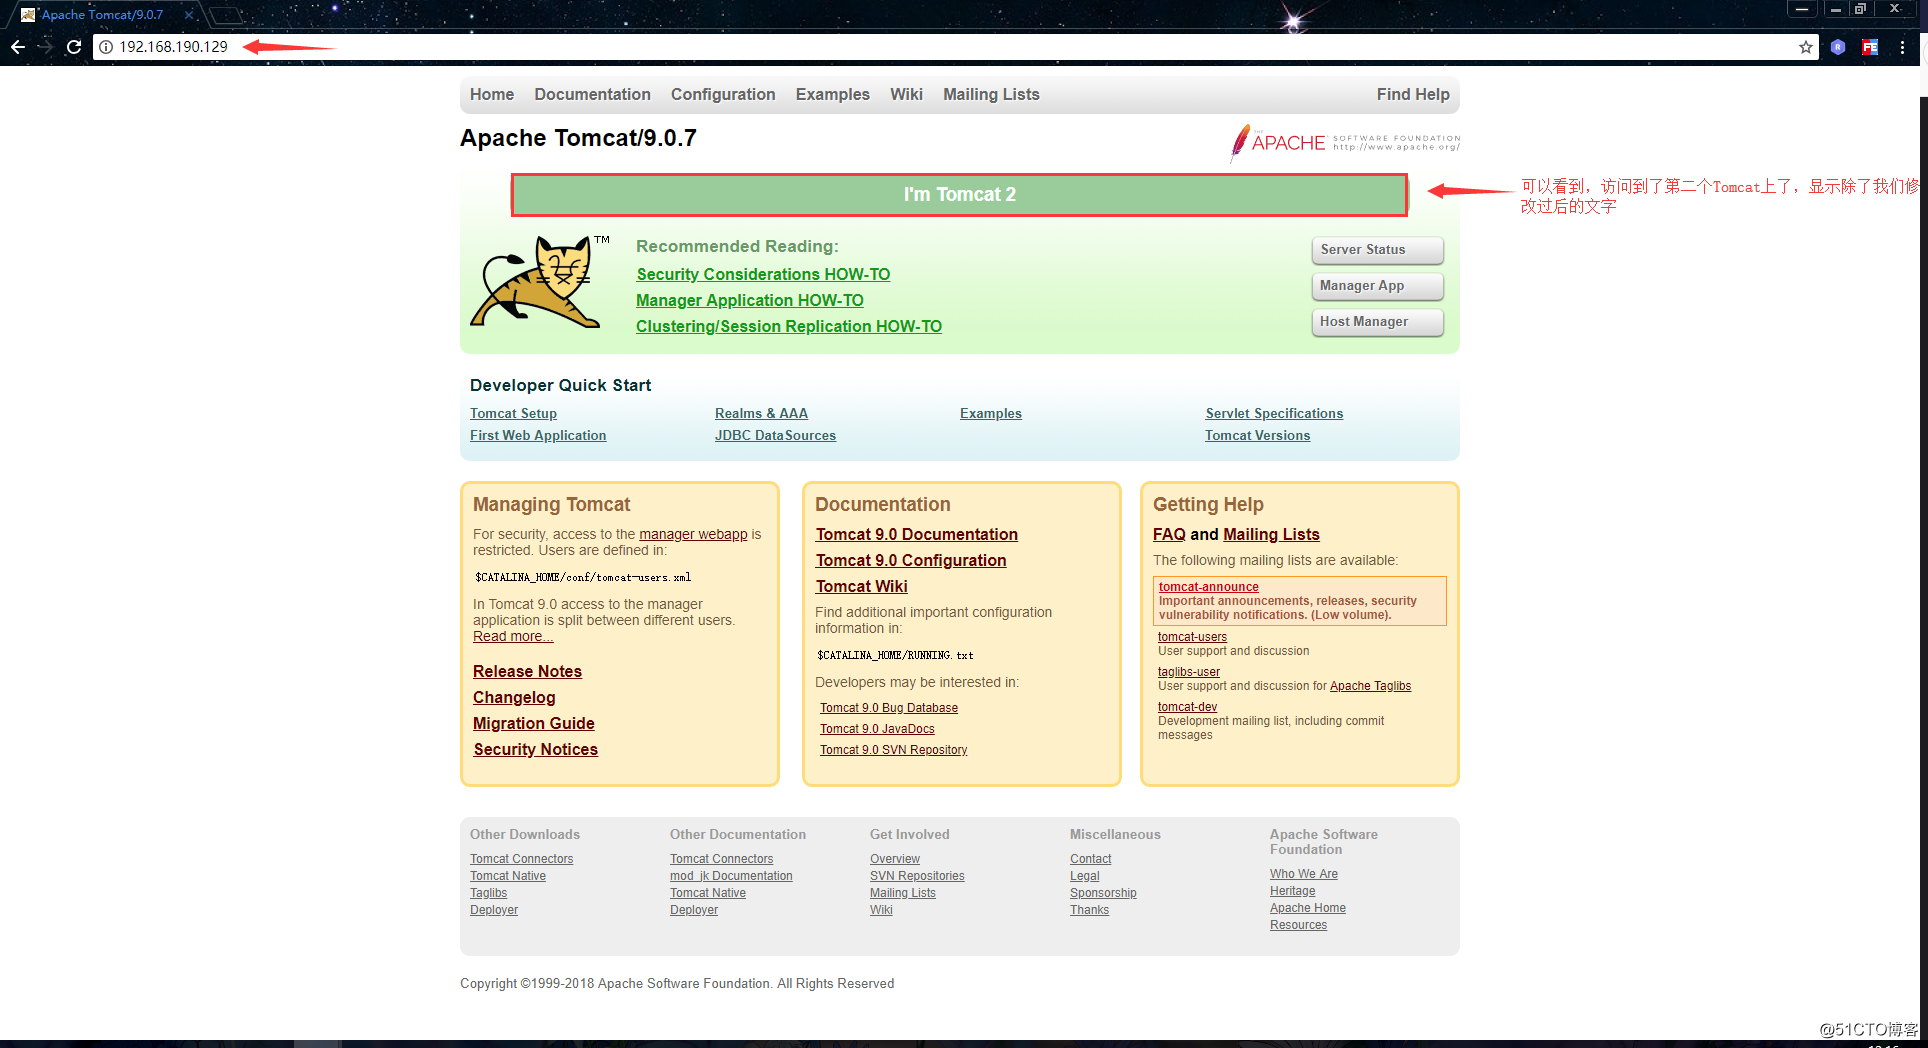
Task: Open the Home nav item
Action: [x=492, y=94]
